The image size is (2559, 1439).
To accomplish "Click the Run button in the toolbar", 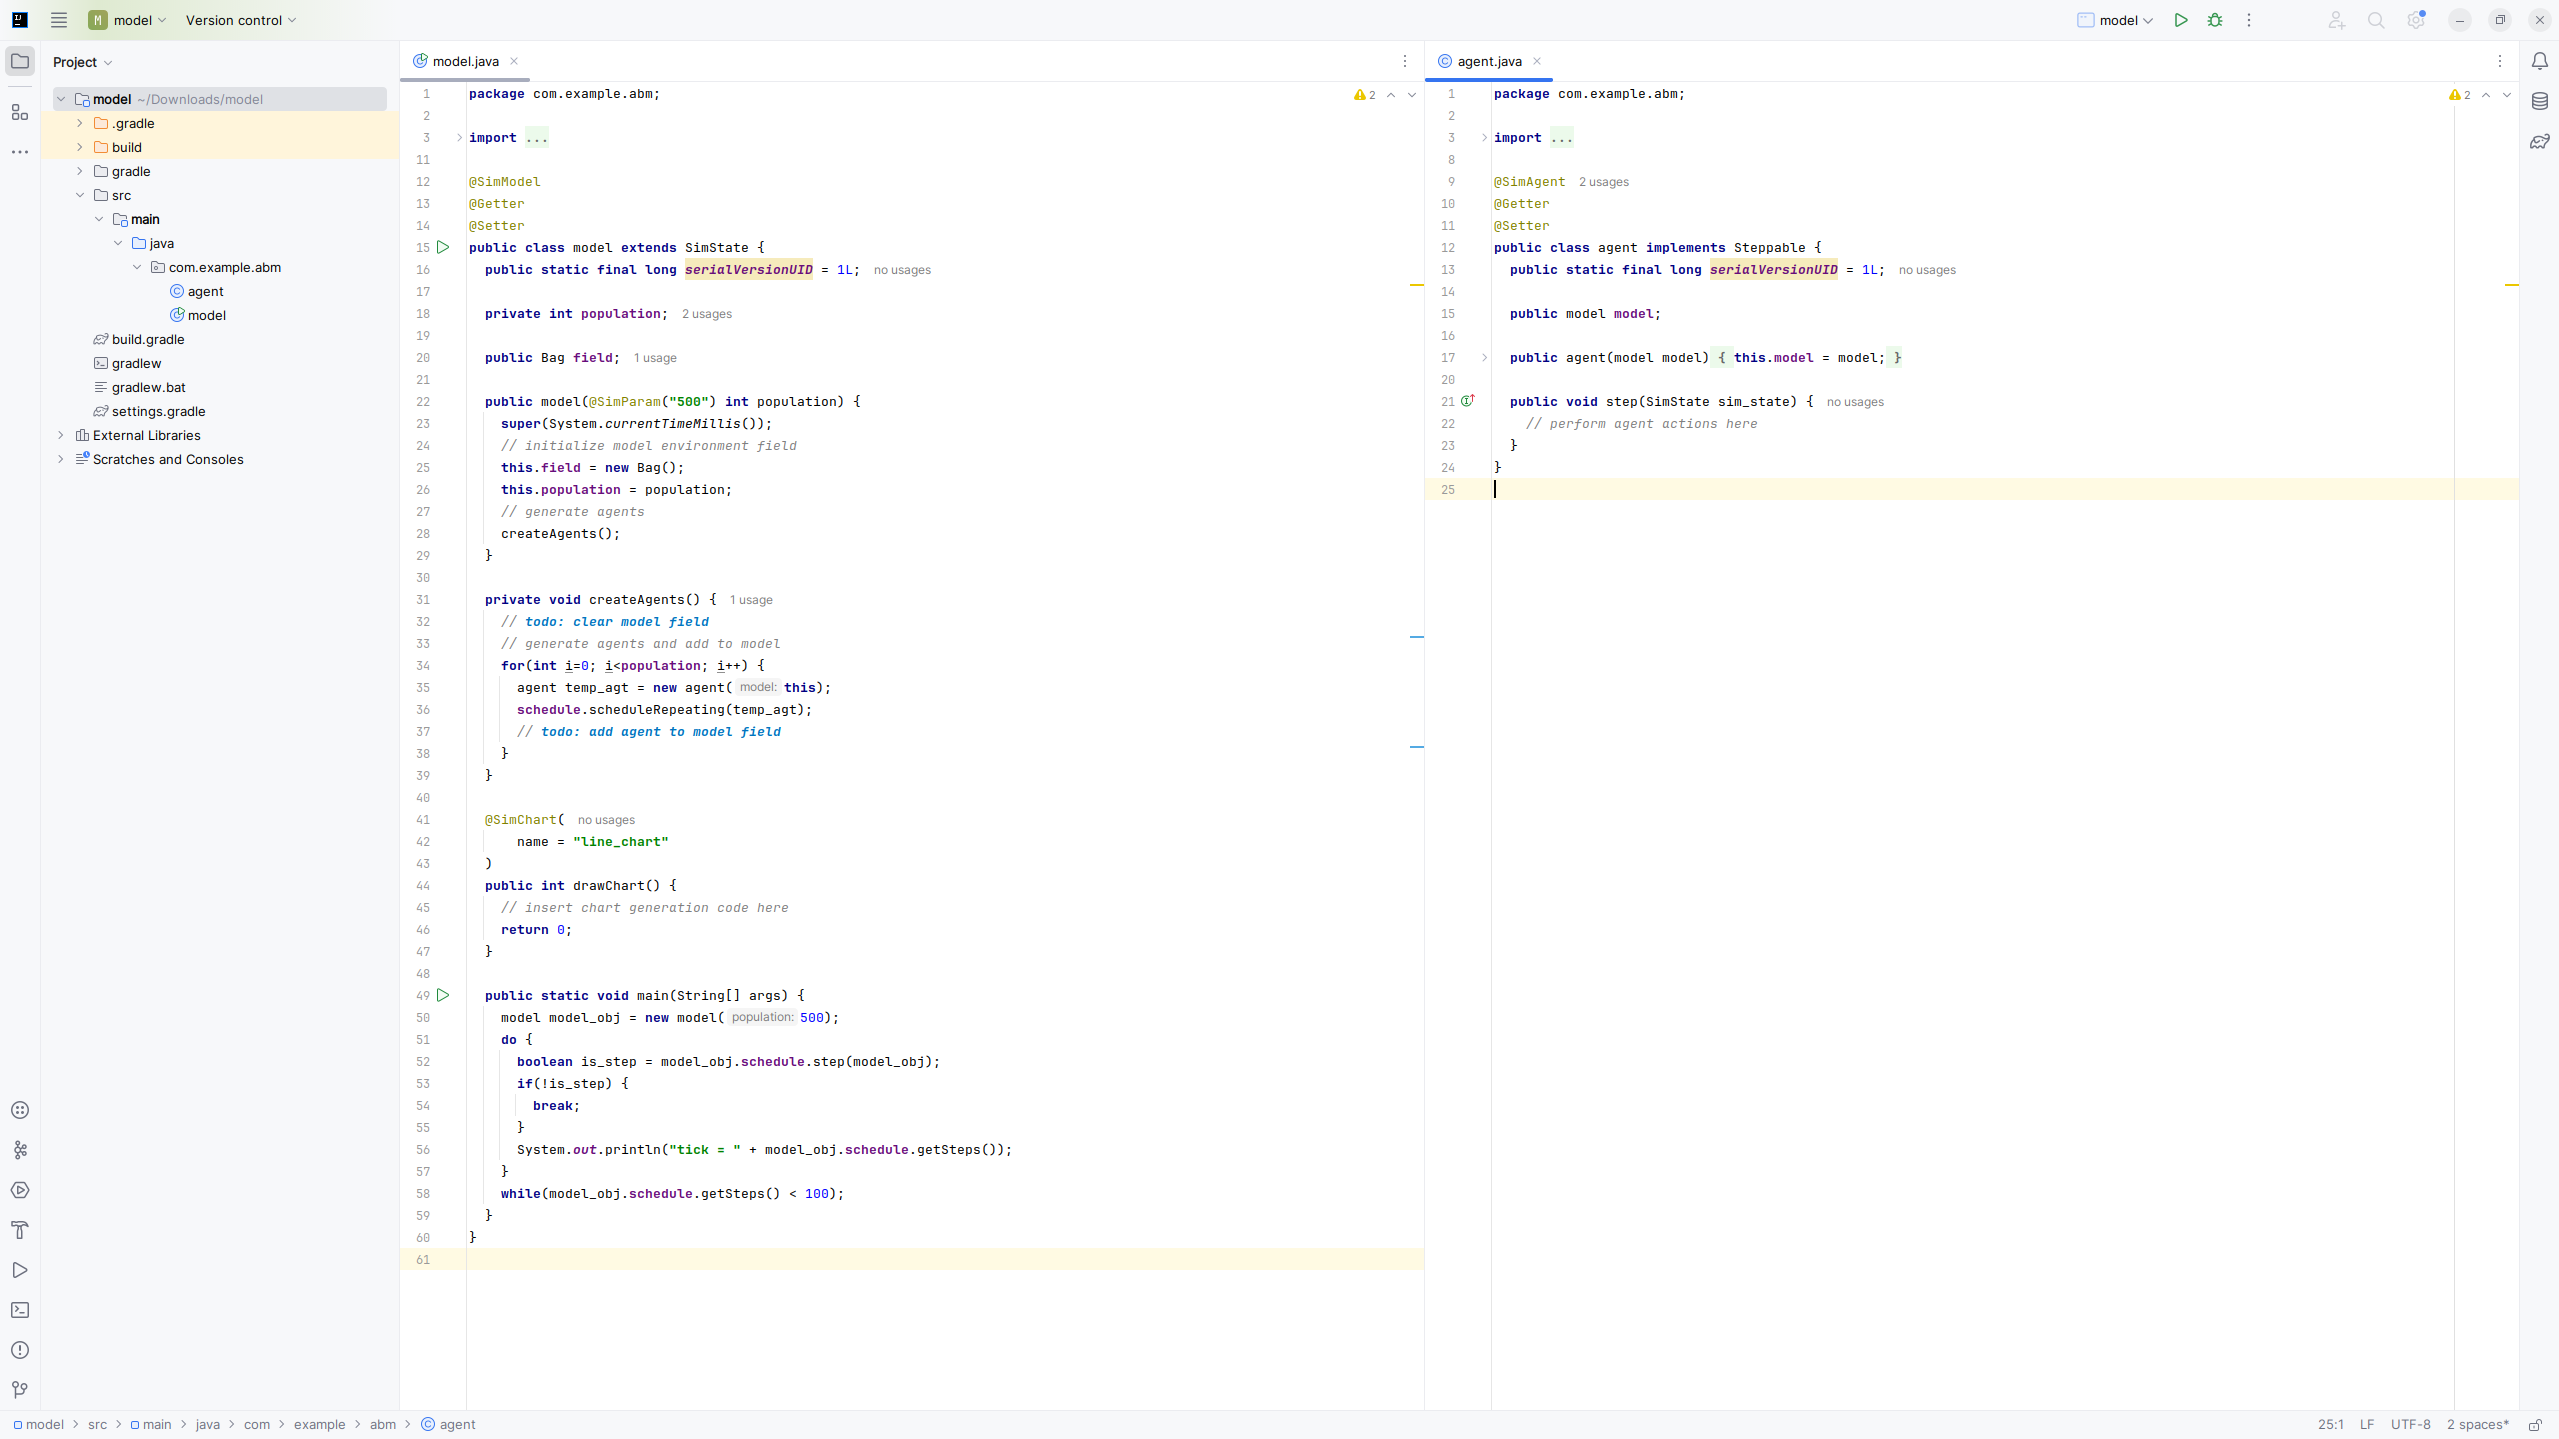I will pos(2181,20).
